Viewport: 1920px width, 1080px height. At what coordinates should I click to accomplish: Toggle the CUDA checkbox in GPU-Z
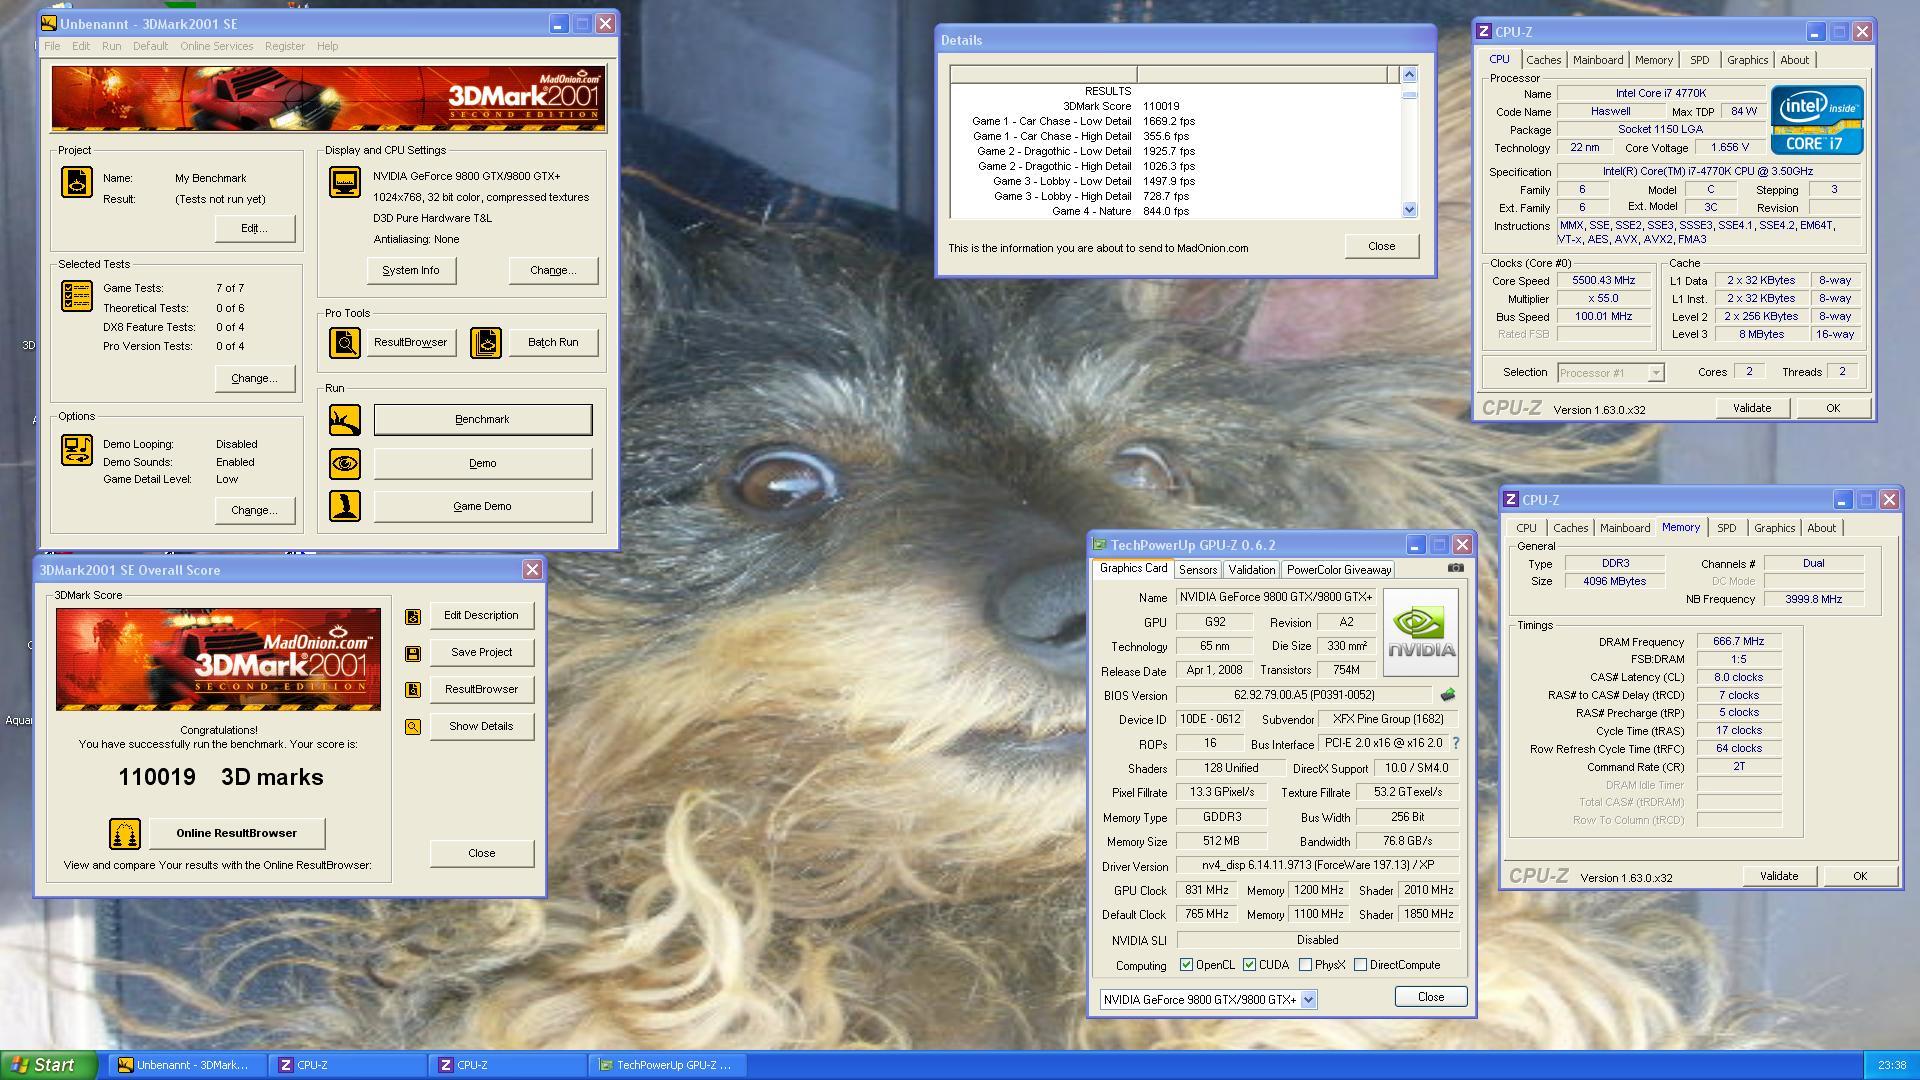point(1249,965)
